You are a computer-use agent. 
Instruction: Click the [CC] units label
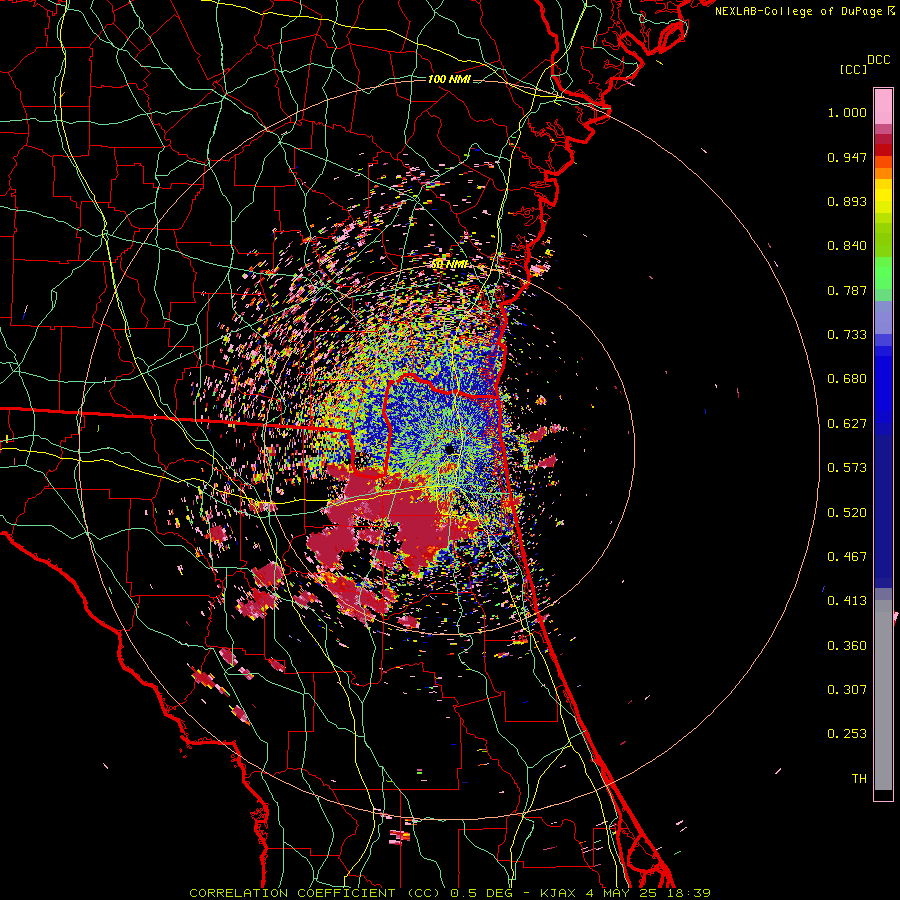pos(854,69)
